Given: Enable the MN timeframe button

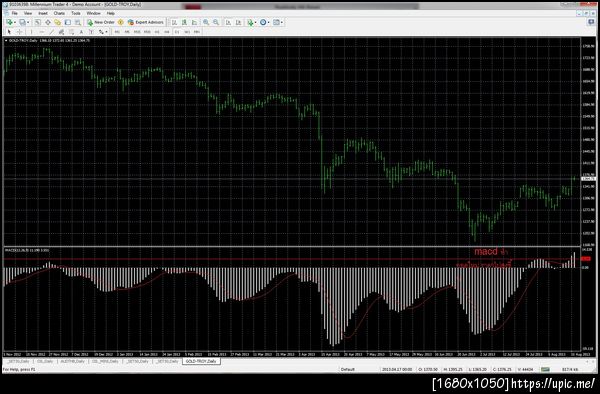Looking at the screenshot, I should pyautogui.click(x=197, y=32).
